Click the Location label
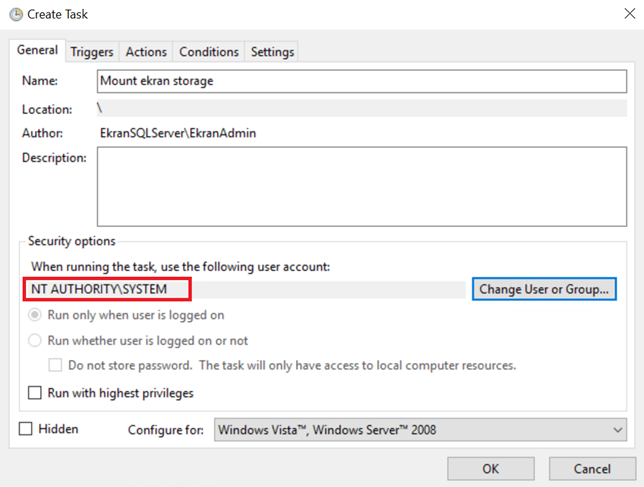 tap(47, 109)
